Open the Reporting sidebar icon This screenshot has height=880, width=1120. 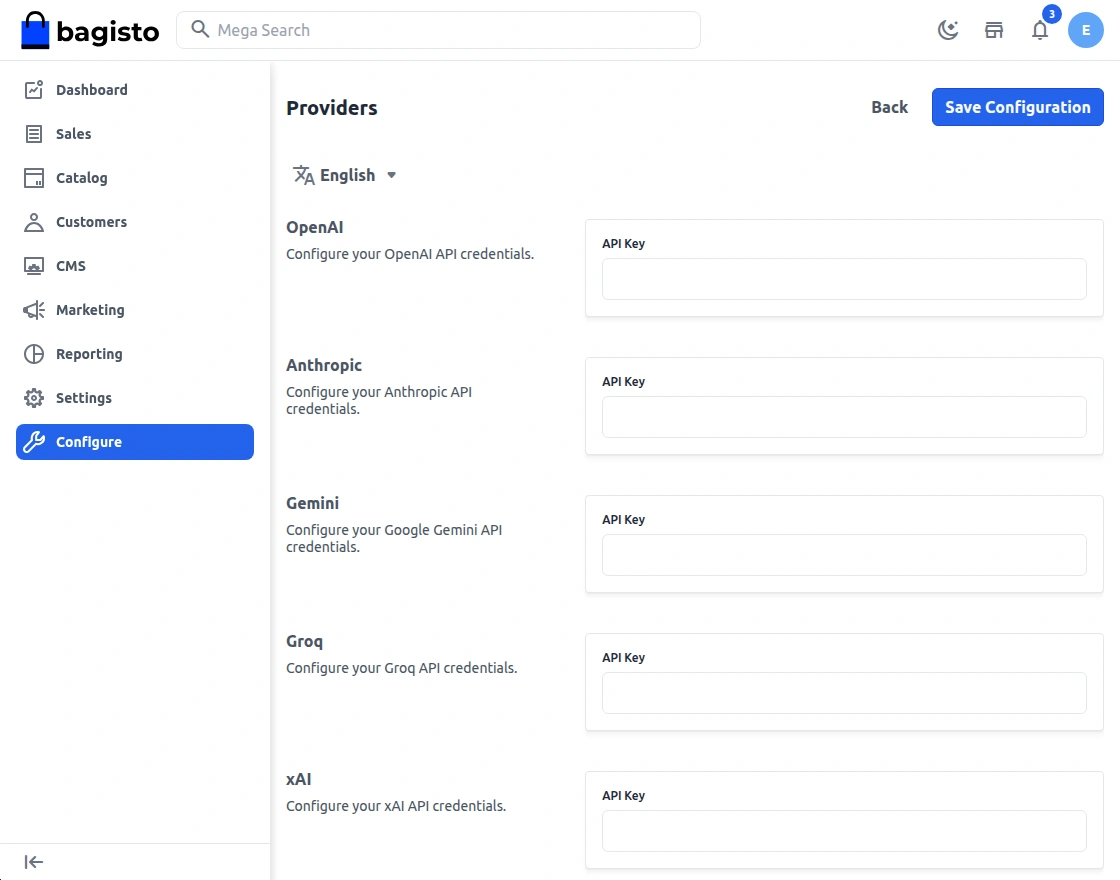pyautogui.click(x=33, y=353)
